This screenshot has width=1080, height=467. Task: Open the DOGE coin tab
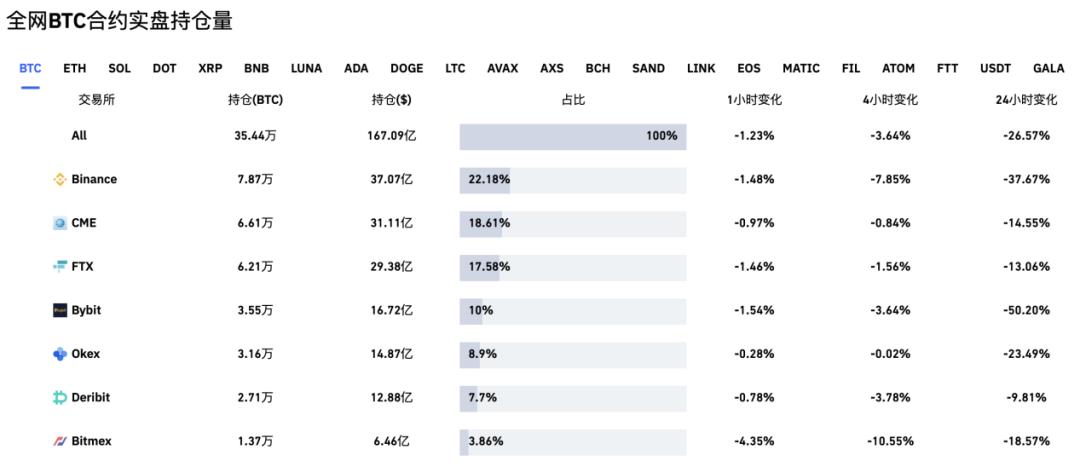407,69
